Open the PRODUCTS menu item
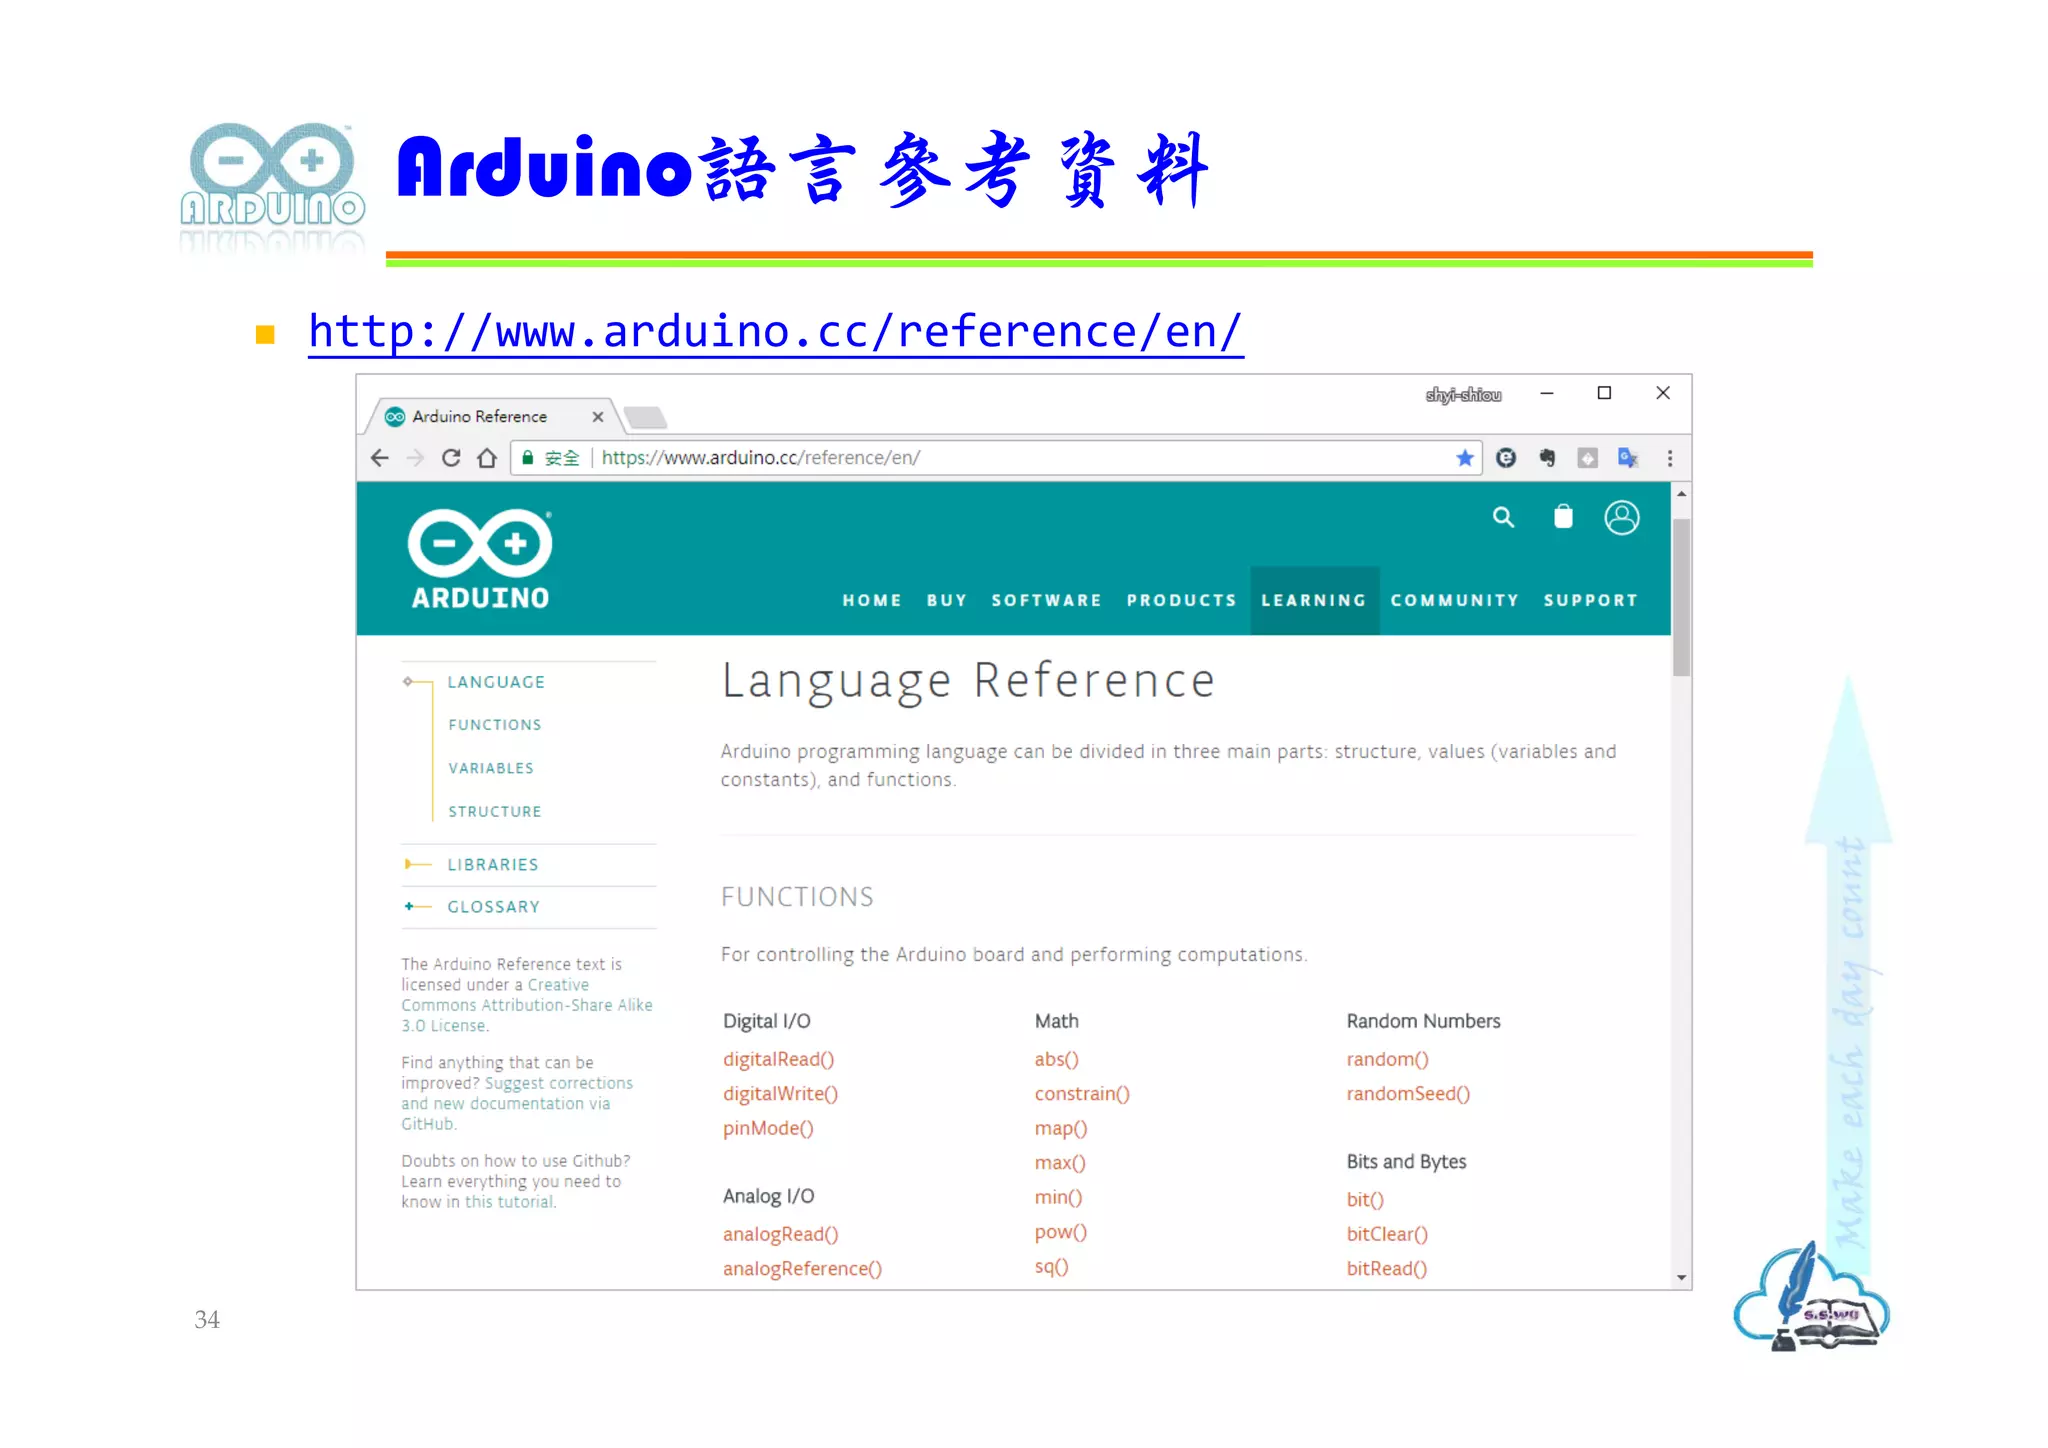Viewport: 2048px width, 1448px height. [1182, 600]
